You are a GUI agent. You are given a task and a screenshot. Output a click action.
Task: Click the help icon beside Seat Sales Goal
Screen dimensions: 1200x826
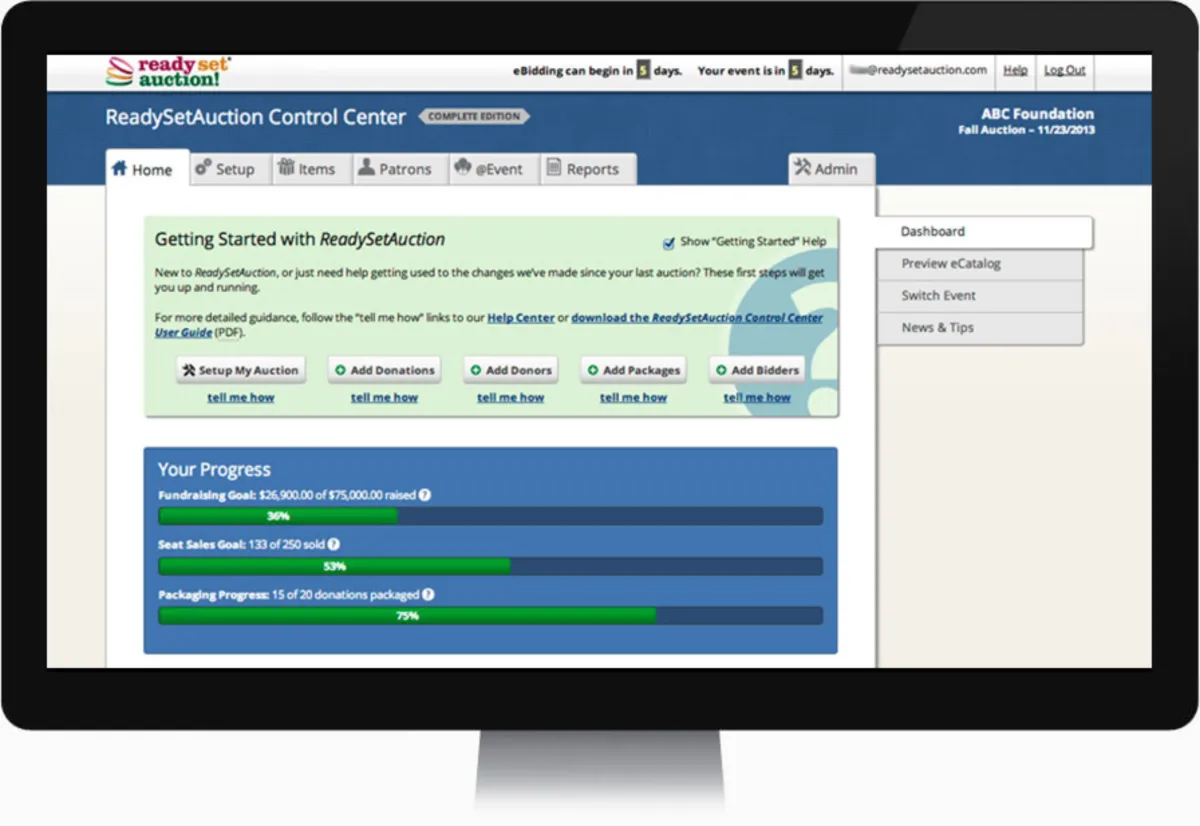click(334, 545)
